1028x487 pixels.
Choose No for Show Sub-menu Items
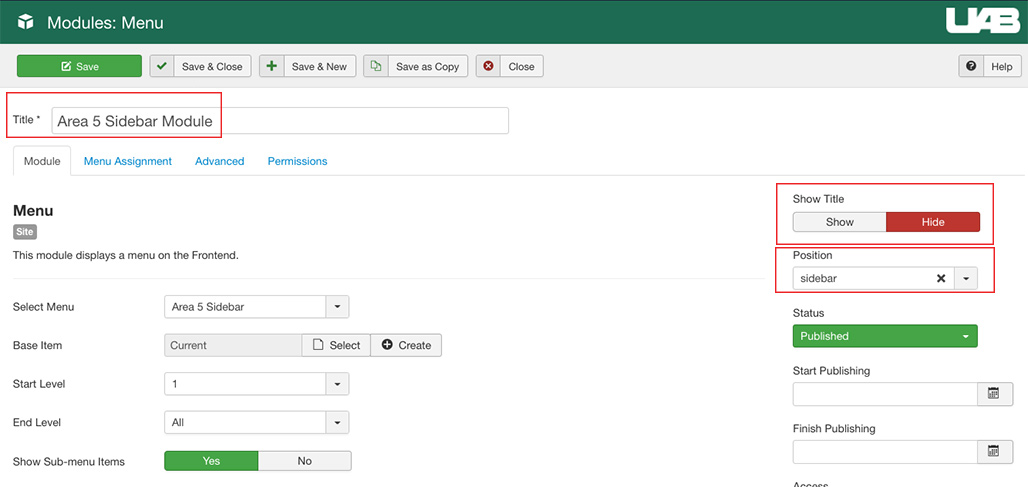point(304,461)
